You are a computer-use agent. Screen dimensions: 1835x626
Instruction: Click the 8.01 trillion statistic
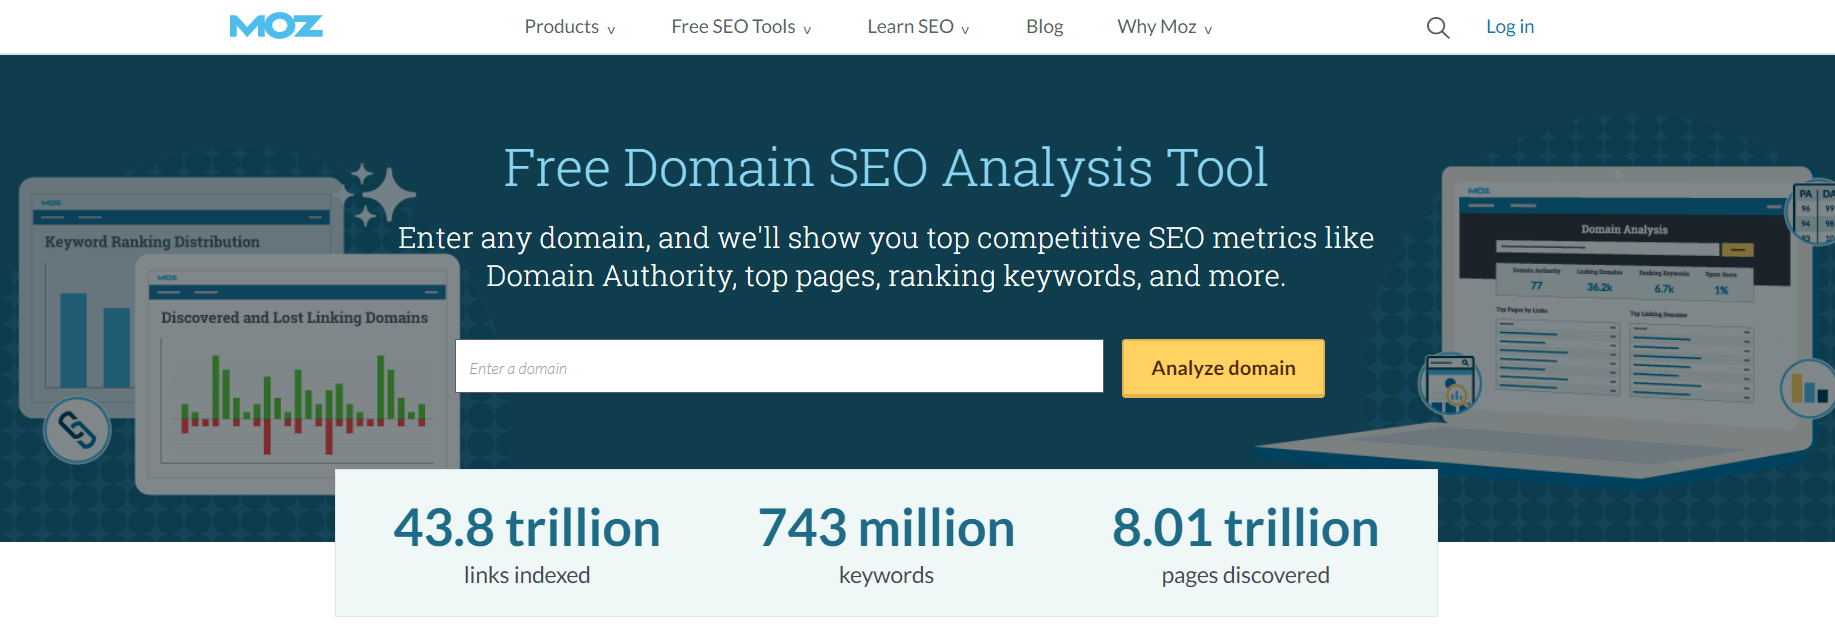[1245, 528]
